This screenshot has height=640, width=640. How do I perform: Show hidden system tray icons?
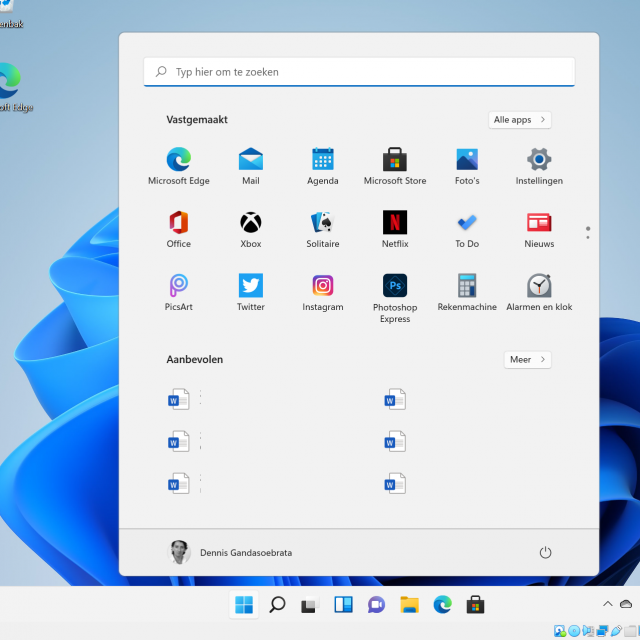coord(607,604)
